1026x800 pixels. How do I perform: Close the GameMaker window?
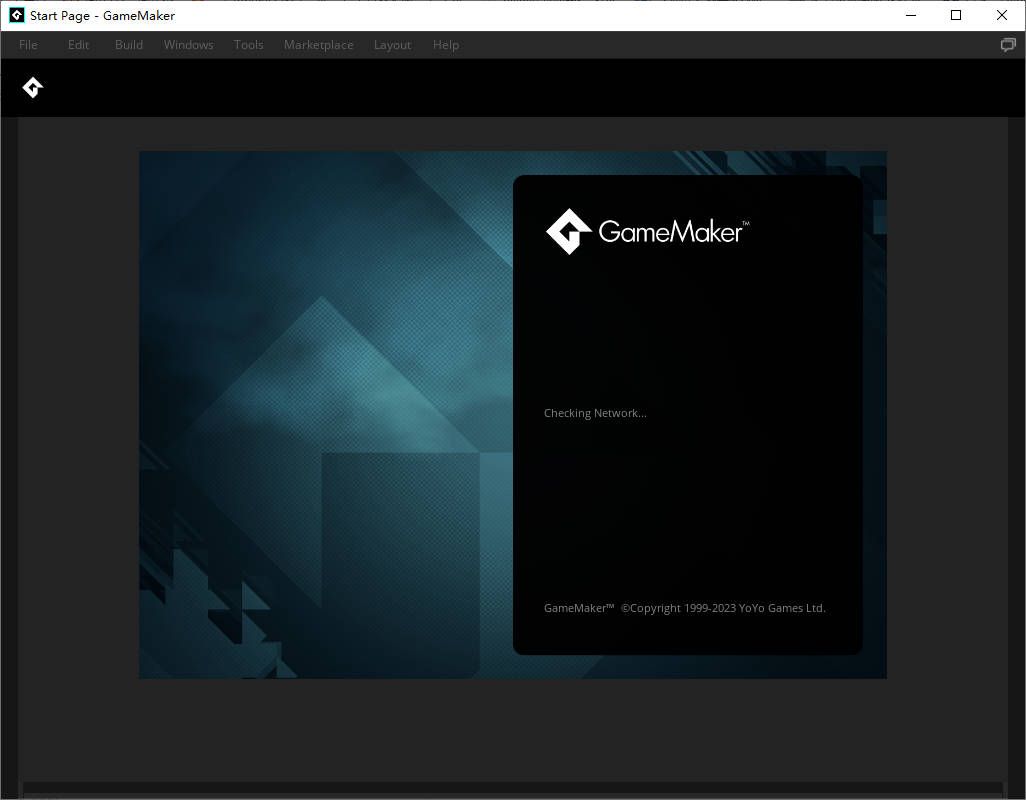pyautogui.click(x=1002, y=15)
